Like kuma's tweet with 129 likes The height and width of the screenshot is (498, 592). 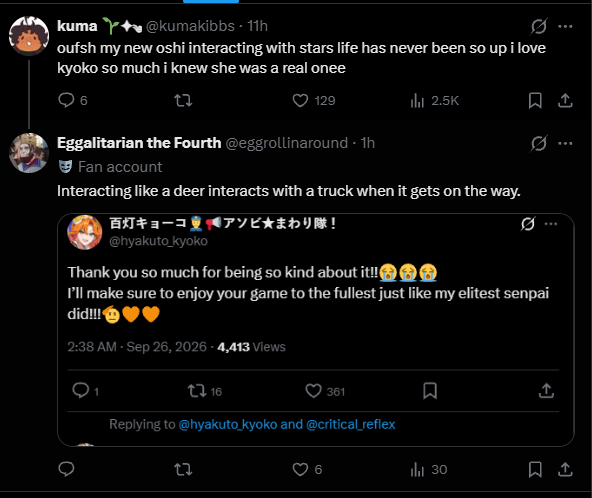301,100
